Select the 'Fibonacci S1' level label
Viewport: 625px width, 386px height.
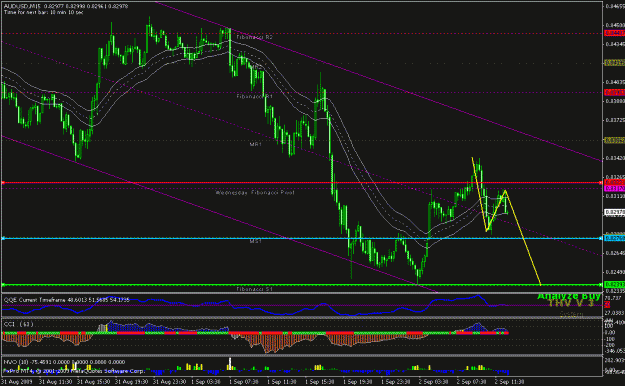pyautogui.click(x=254, y=289)
